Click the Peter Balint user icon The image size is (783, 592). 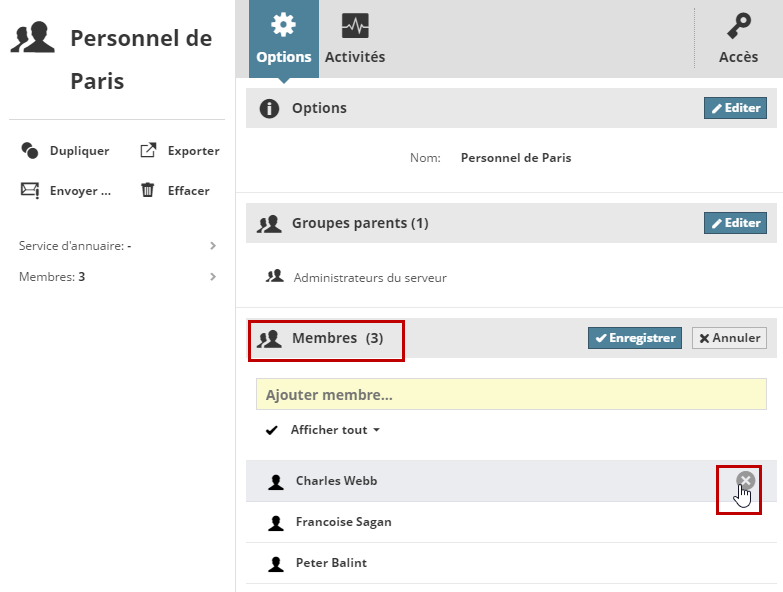276,564
